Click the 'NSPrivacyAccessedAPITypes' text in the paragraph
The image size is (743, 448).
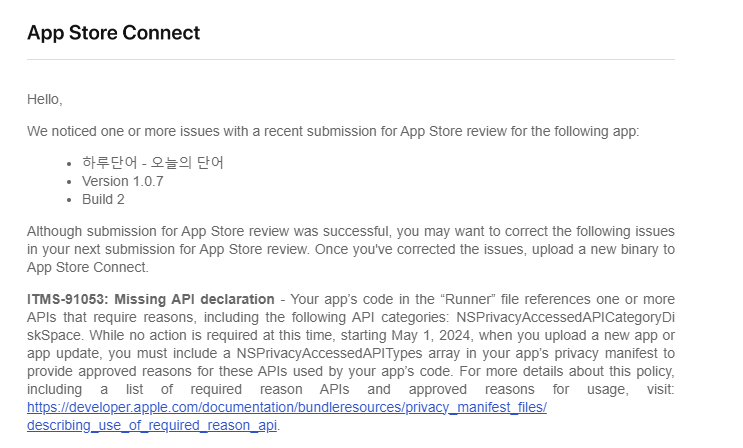pos(329,353)
